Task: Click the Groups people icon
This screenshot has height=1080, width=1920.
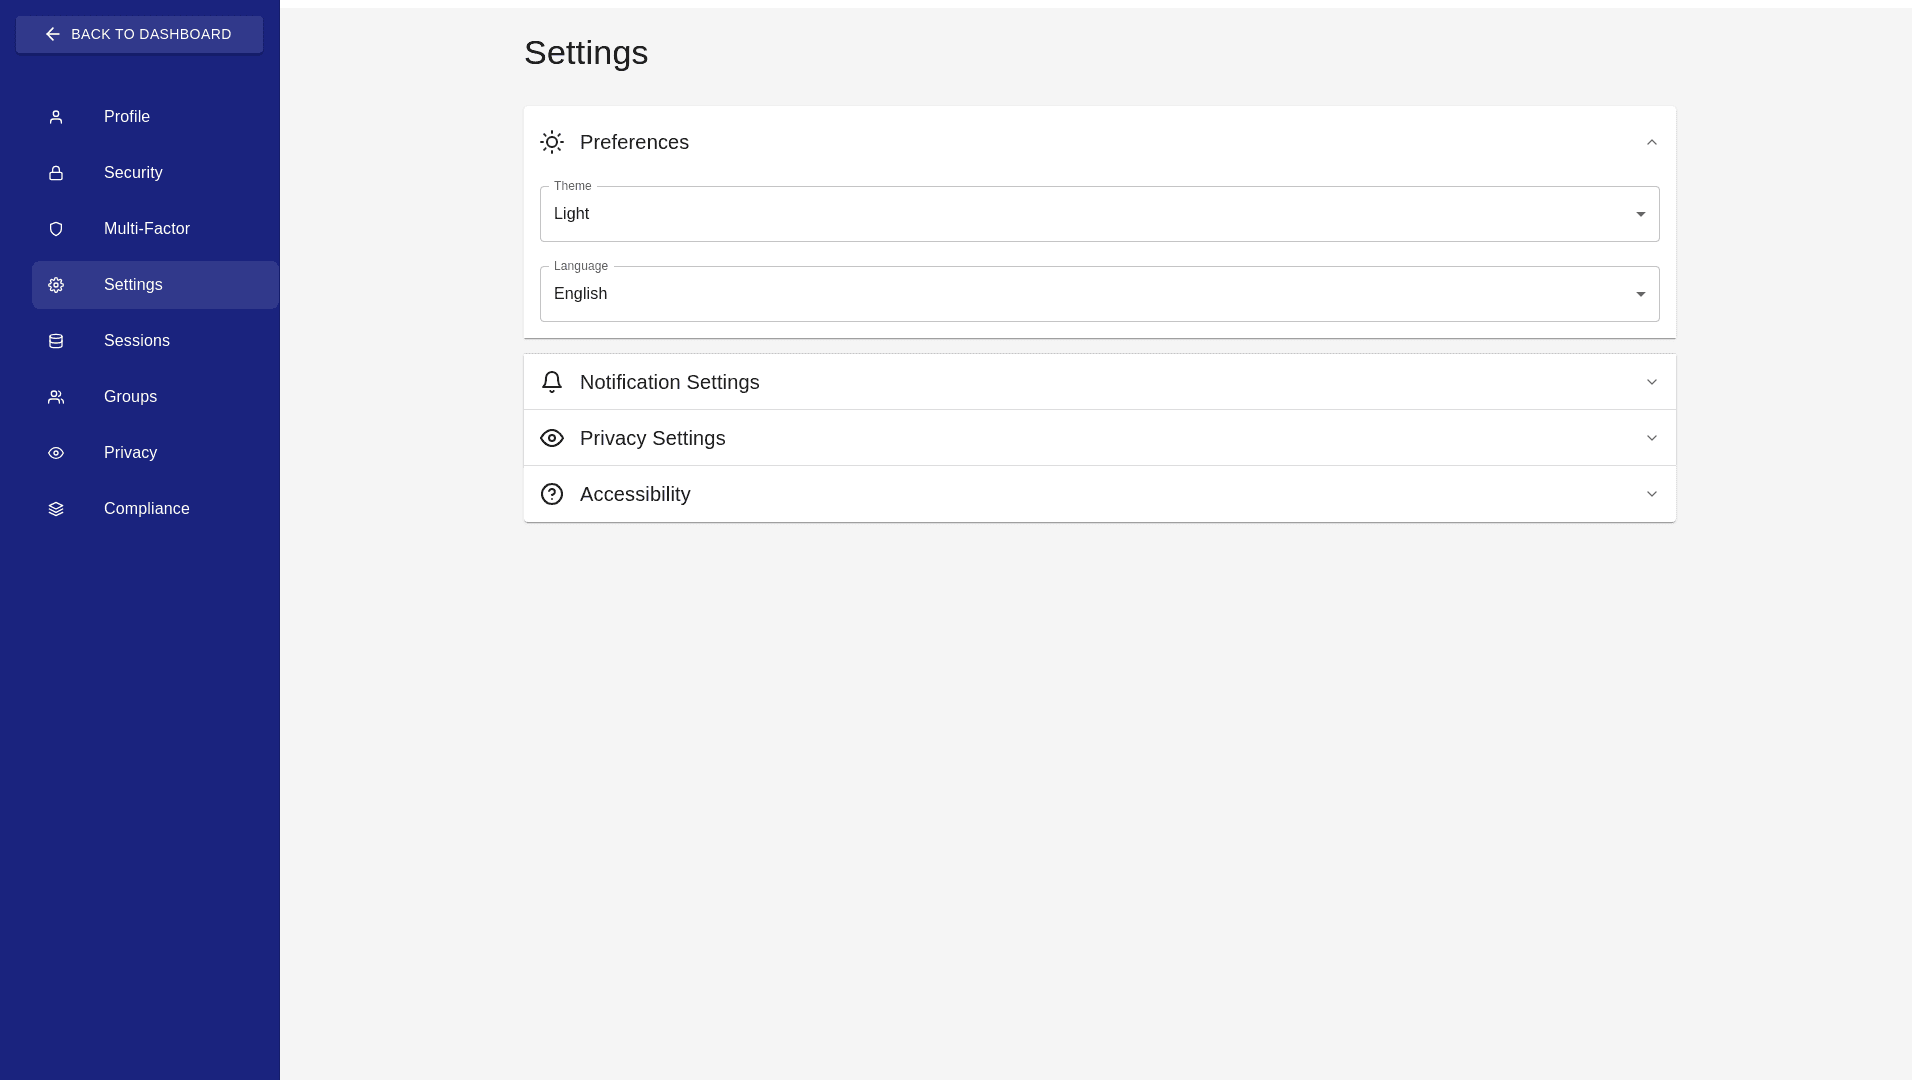Action: tap(56, 397)
